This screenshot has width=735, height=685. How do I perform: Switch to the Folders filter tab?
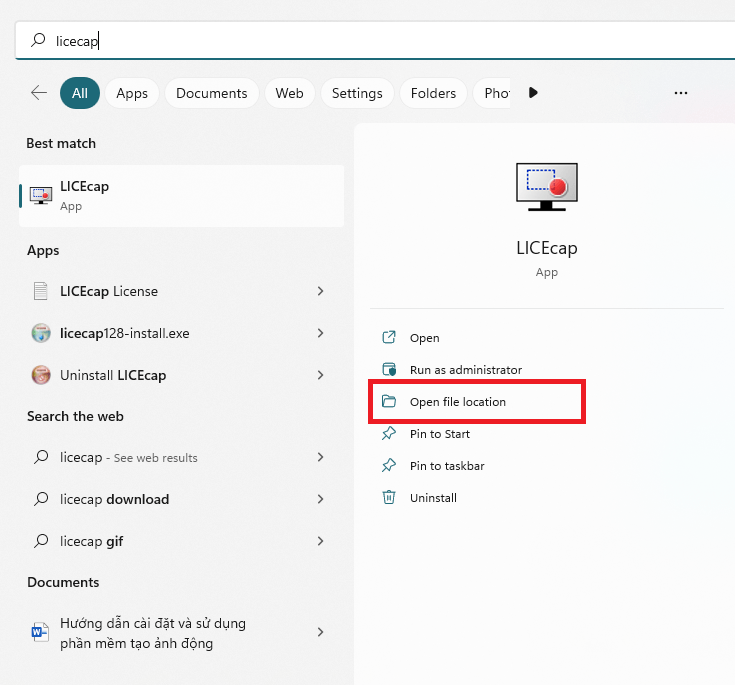[x=433, y=93]
